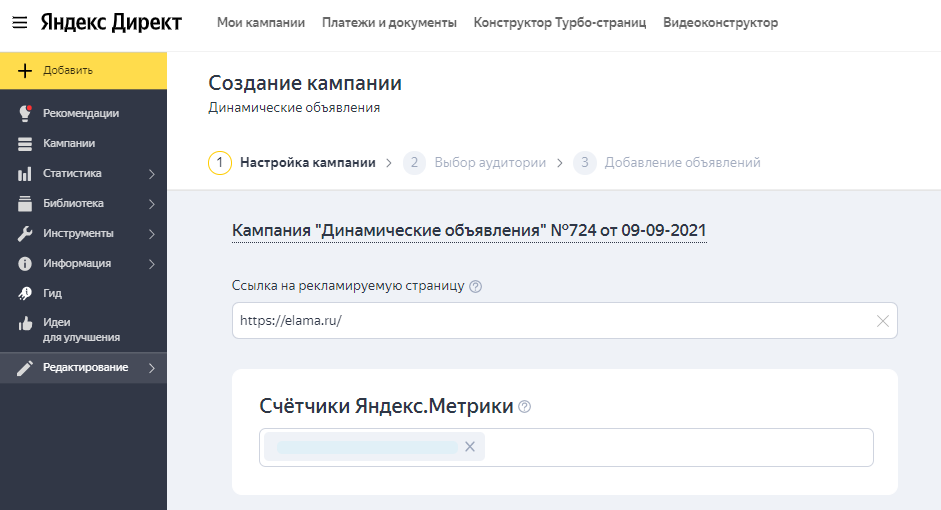
Task: Expand the Редактирование submenu chevron
Action: click(152, 368)
